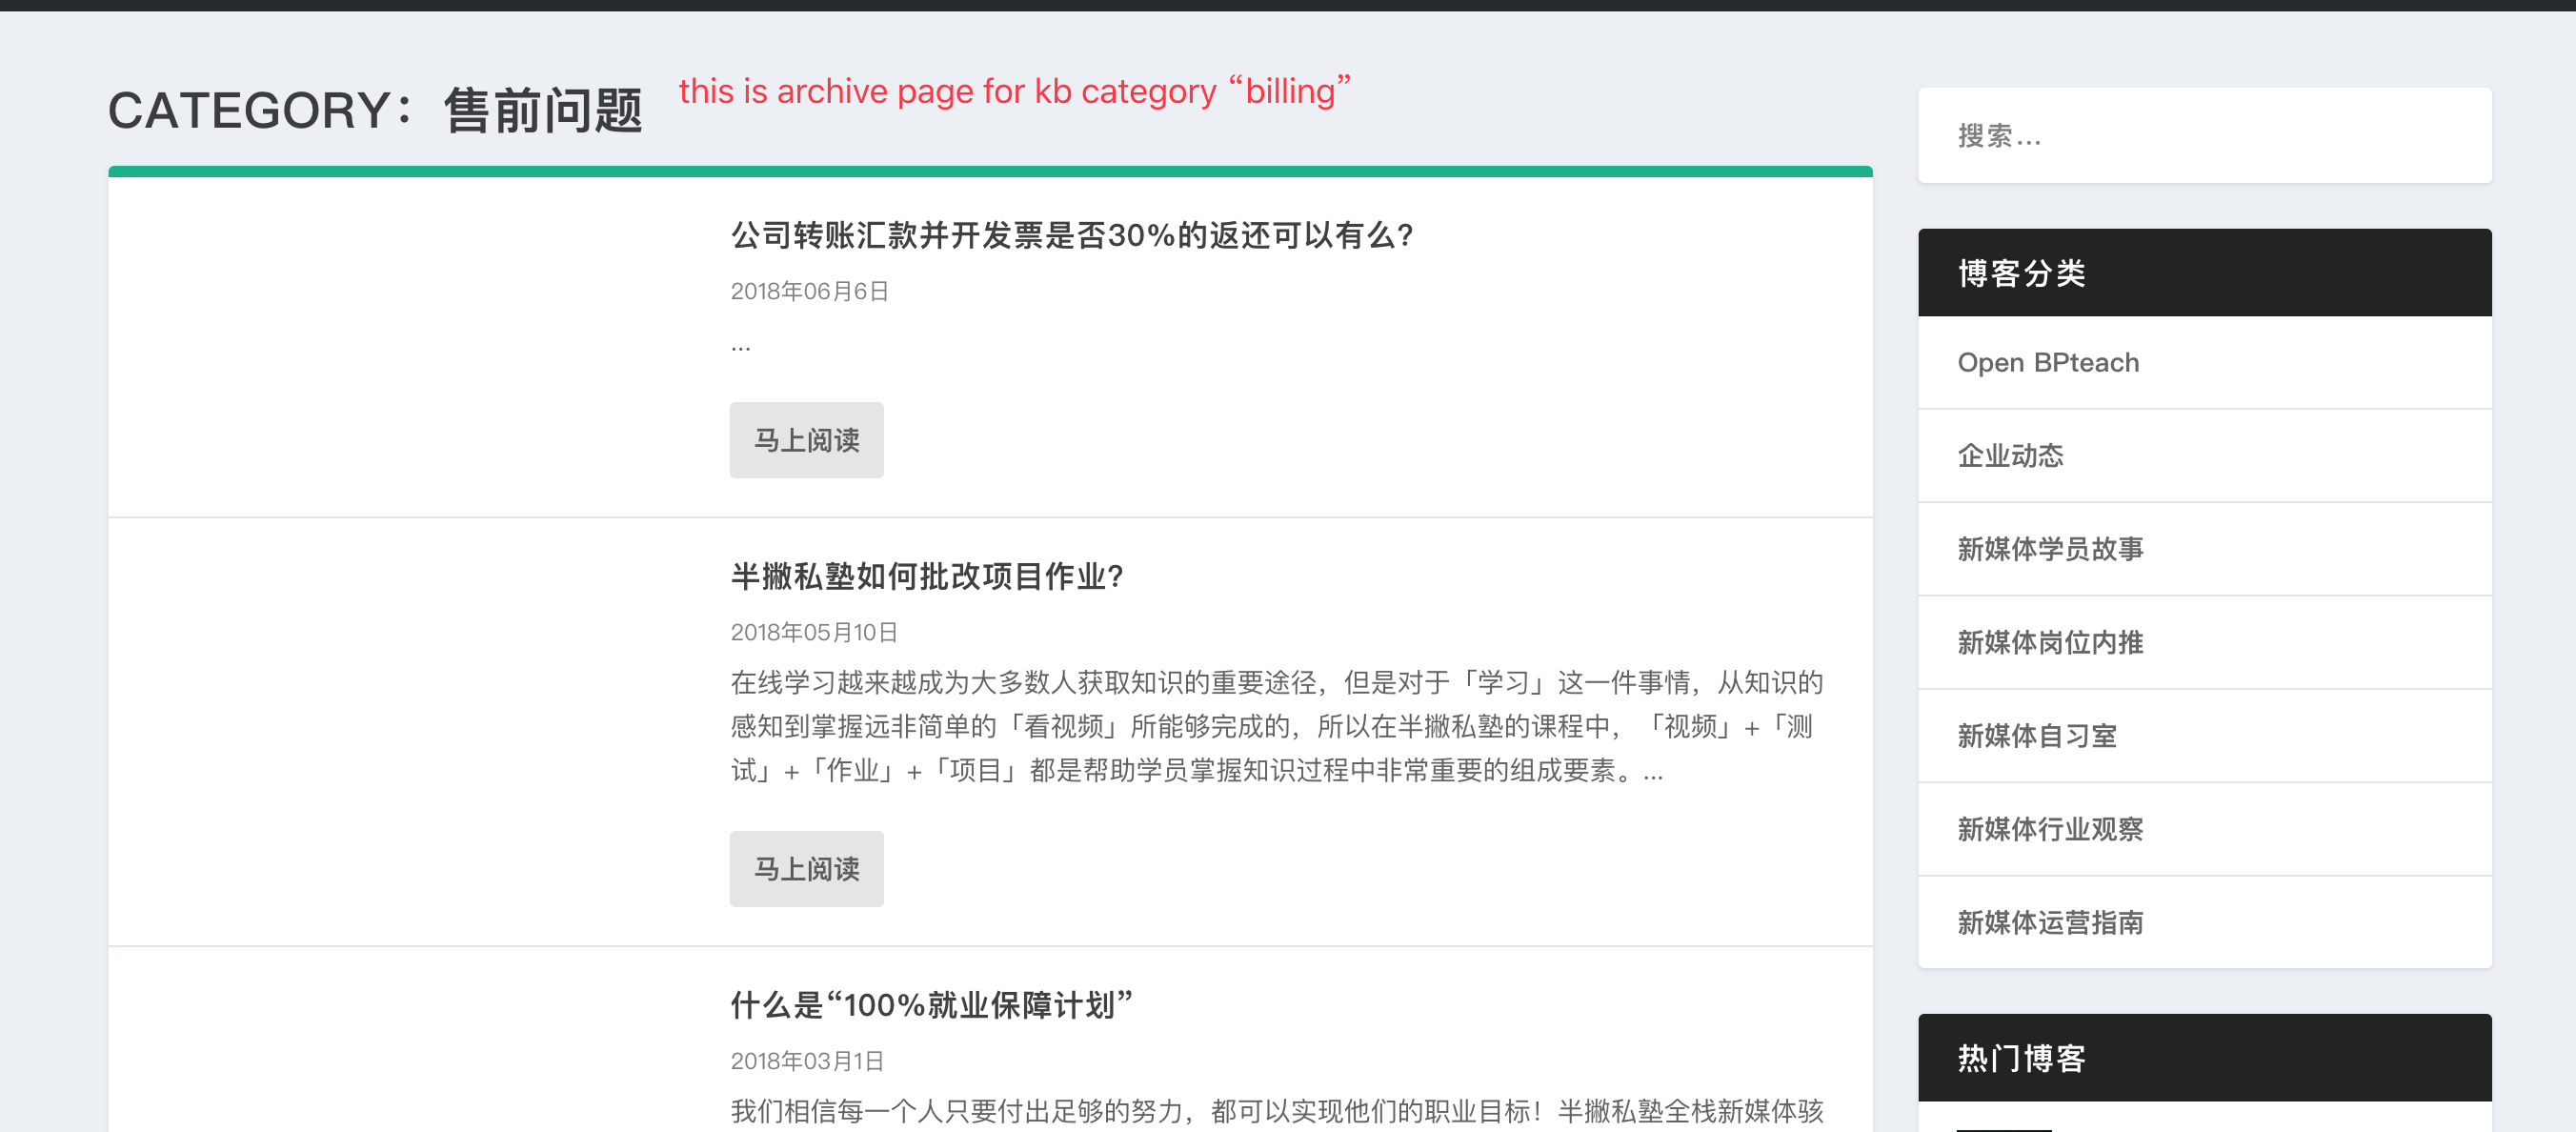2576x1132 pixels.
Task: Click 马上阅读 button under 公司转账汇款 article
Action: (x=806, y=440)
